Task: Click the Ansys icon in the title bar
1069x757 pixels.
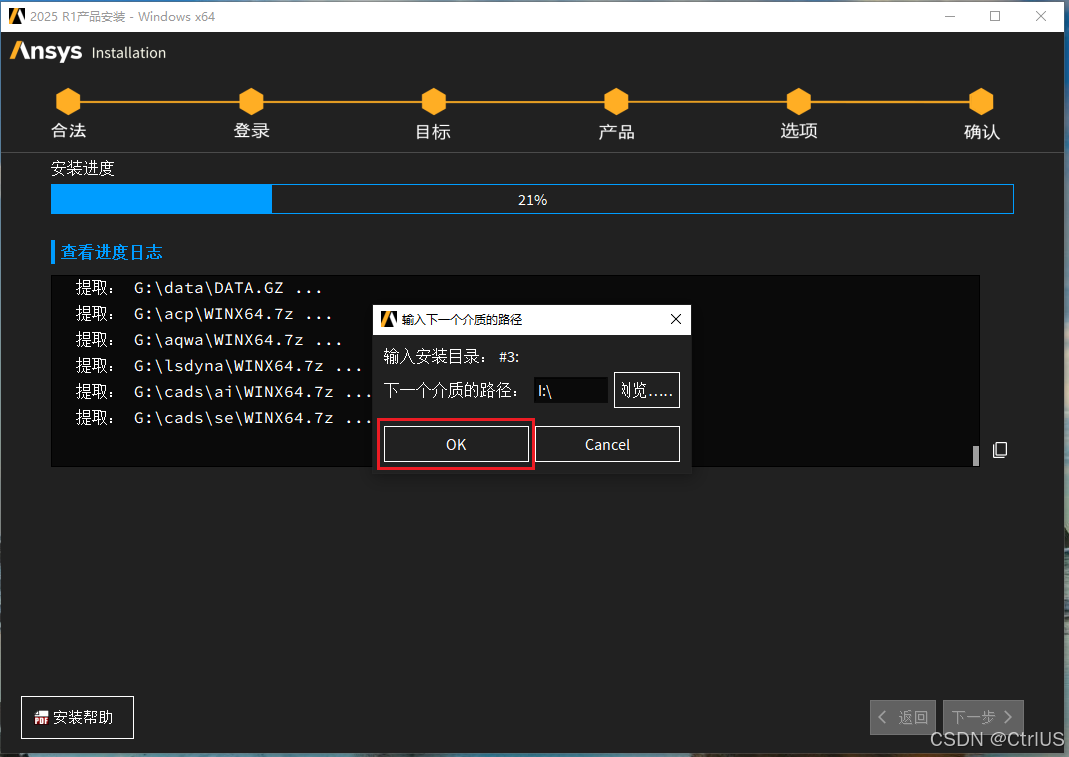Action: pyautogui.click(x=17, y=16)
